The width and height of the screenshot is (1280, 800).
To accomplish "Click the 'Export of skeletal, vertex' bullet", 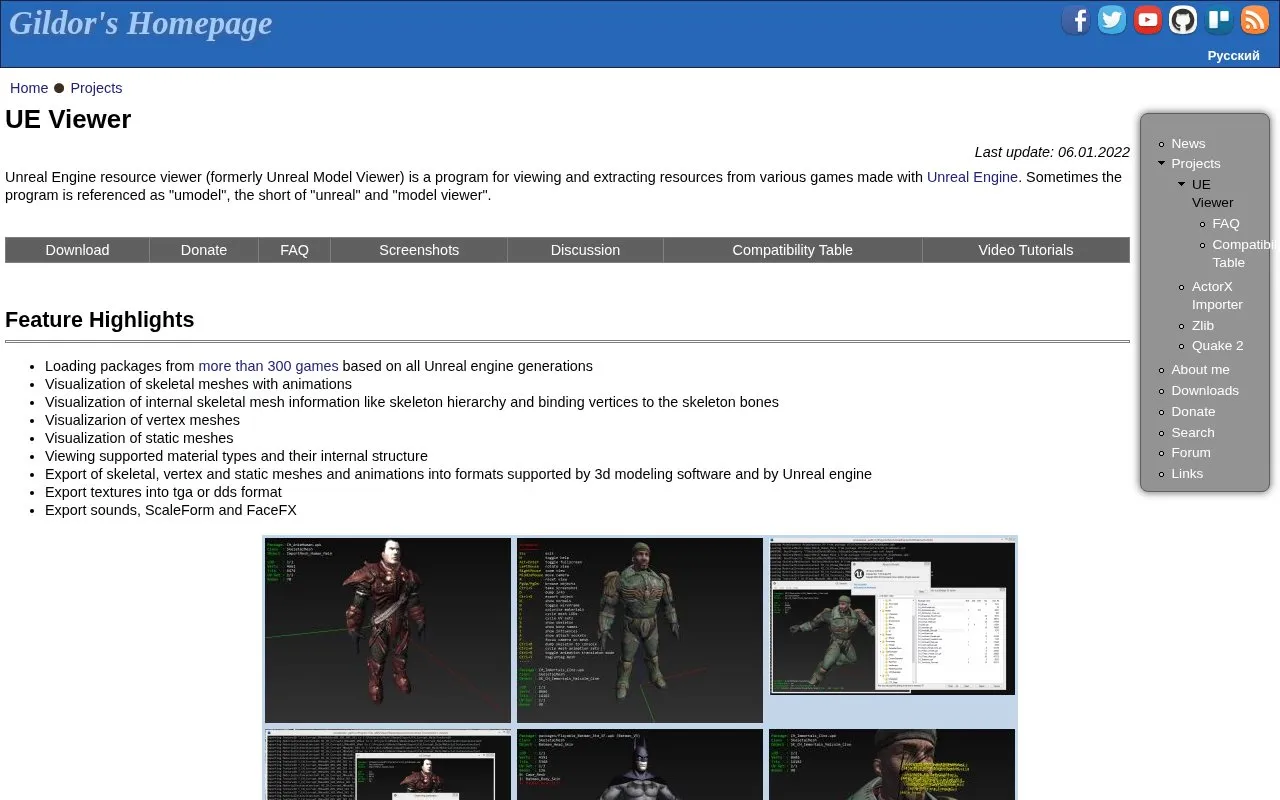I will pyautogui.click(x=458, y=474).
